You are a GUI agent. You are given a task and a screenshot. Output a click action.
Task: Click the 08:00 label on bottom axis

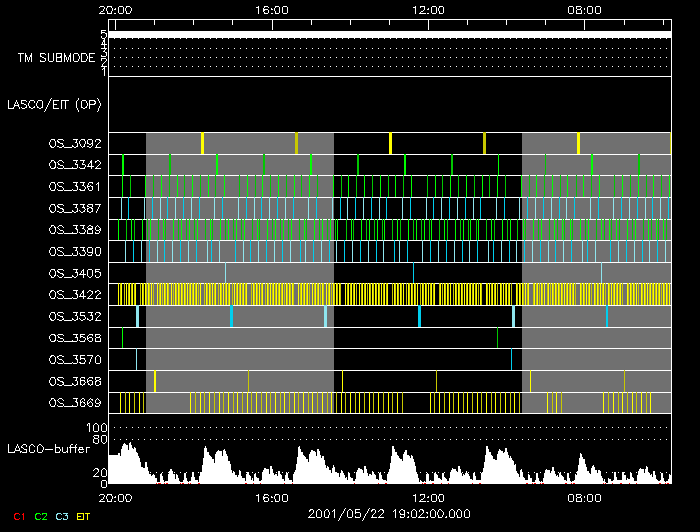[x=584, y=497]
